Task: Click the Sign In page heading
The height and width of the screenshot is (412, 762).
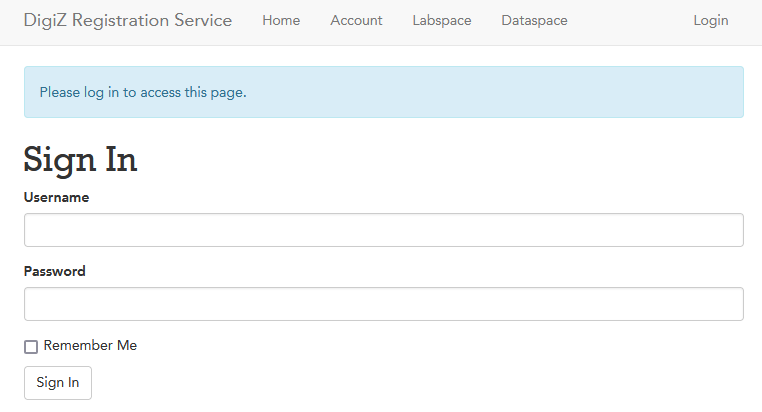Action: 80,160
